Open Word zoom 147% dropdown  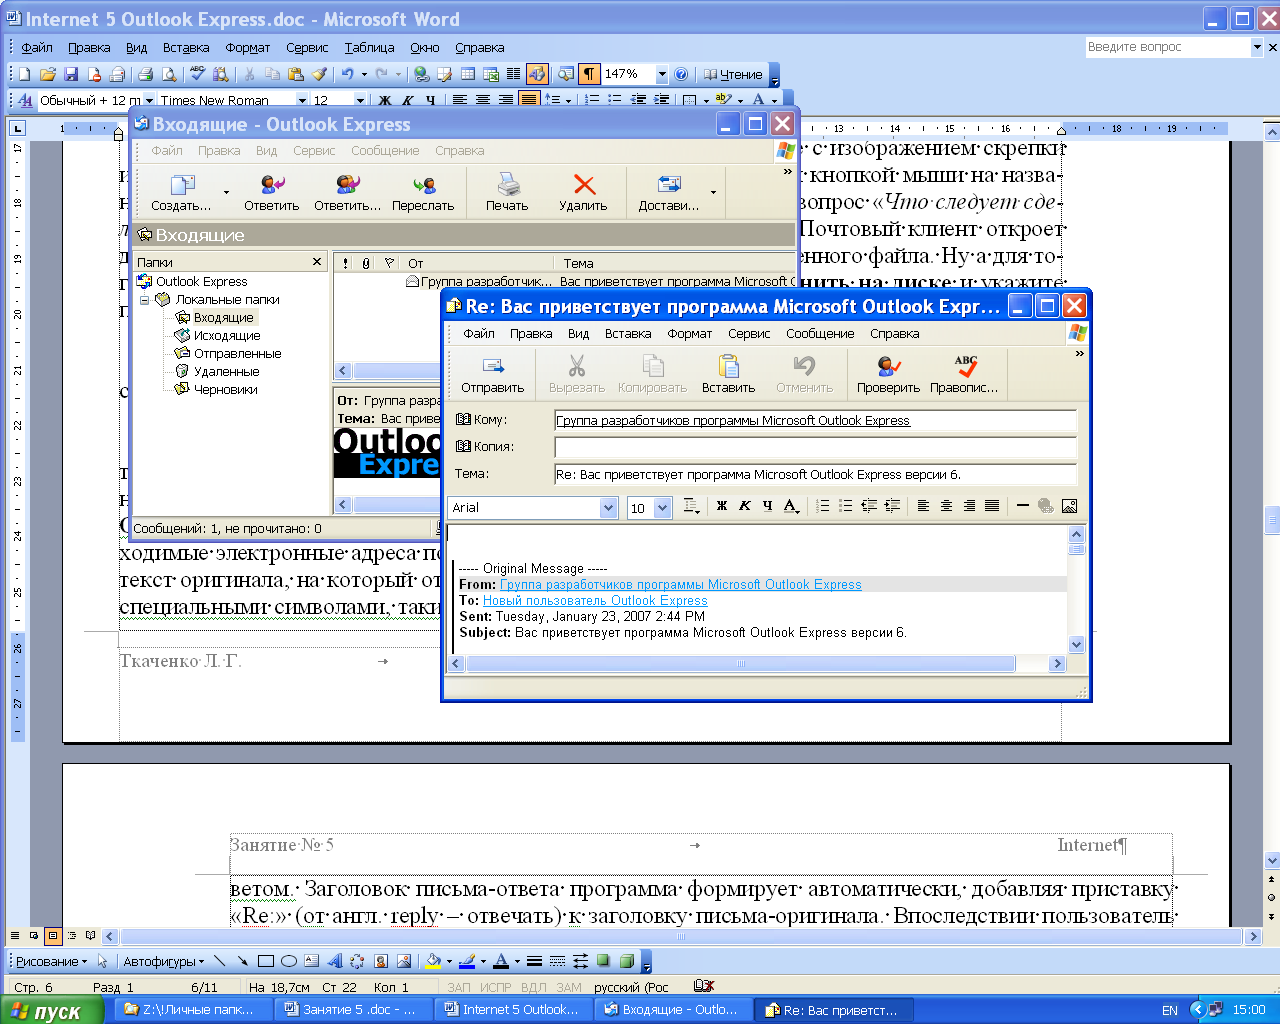[661, 74]
